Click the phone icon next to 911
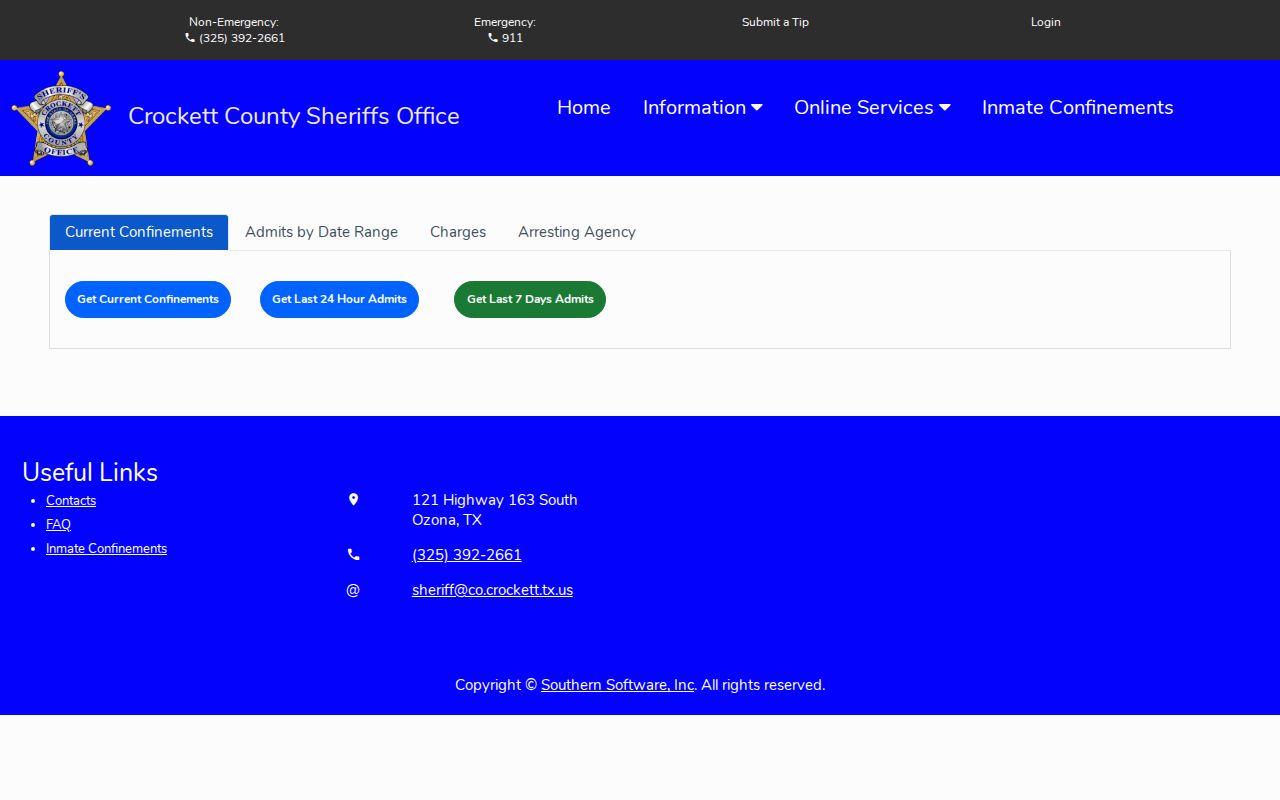1280x800 pixels. tap(493, 38)
